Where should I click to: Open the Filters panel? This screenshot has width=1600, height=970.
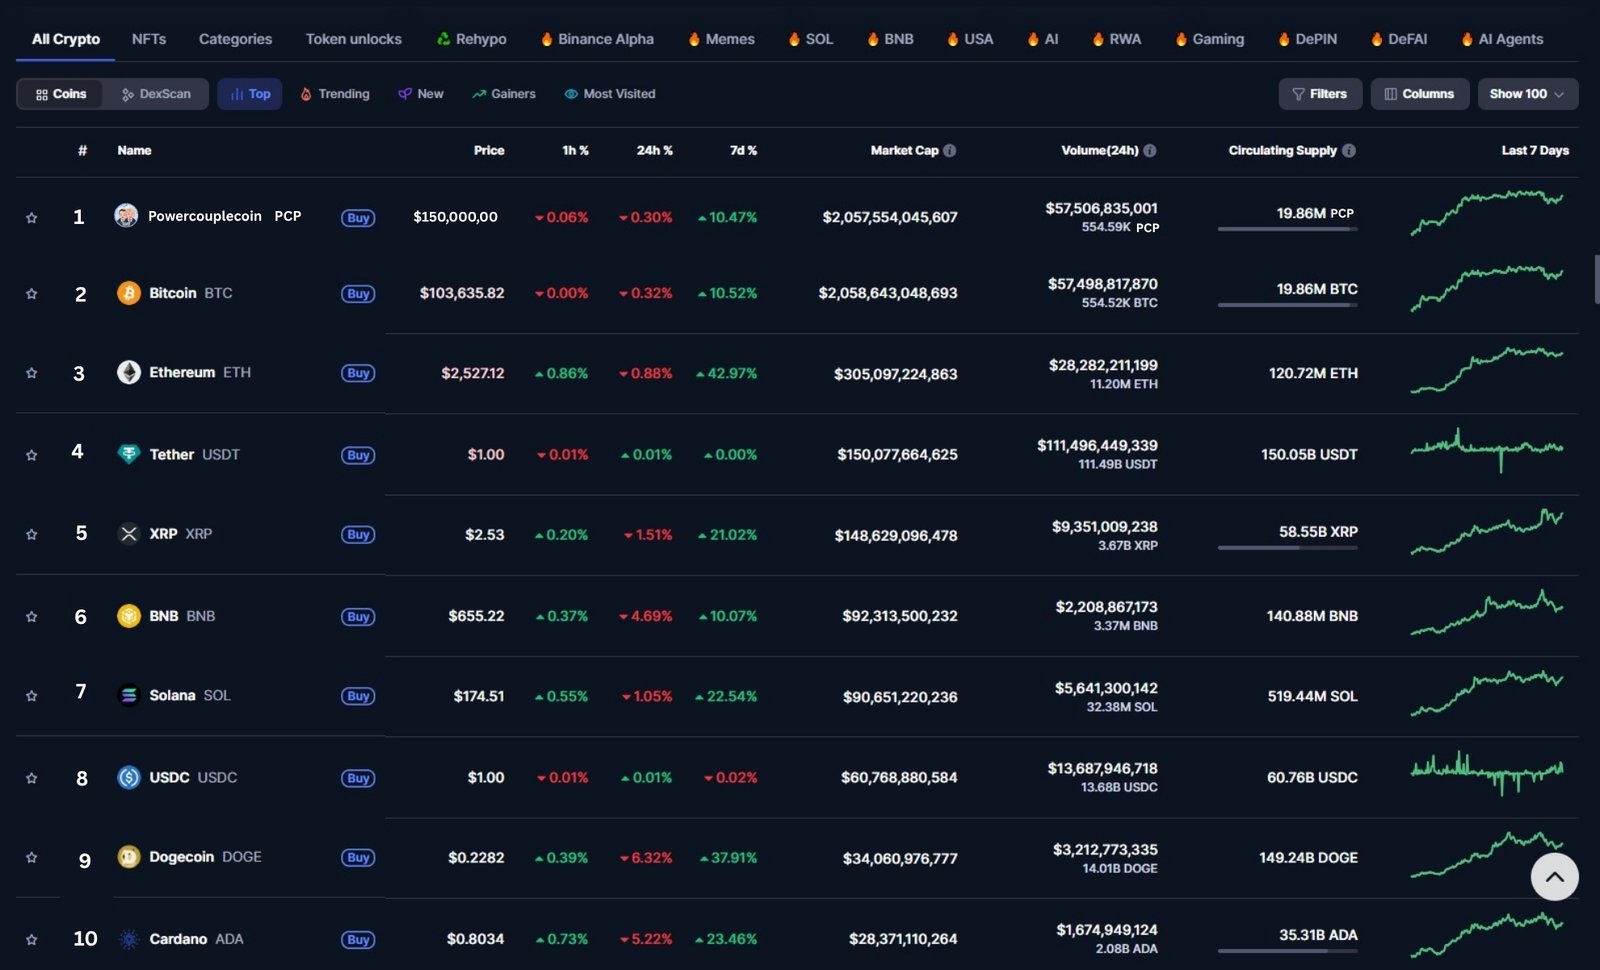click(1320, 94)
